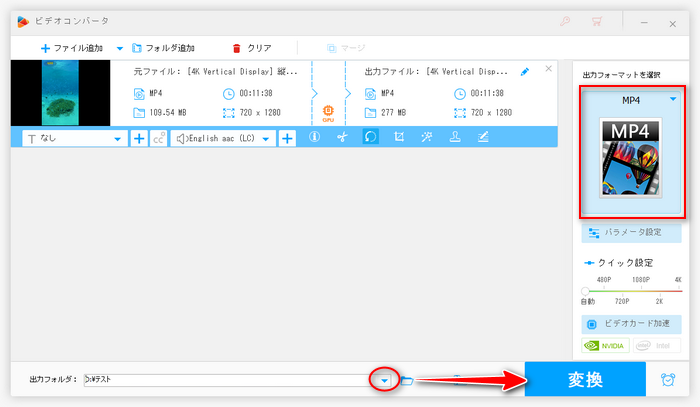Select 720P on the quick settings slider
This screenshot has width=700, height=407.
pos(622,301)
